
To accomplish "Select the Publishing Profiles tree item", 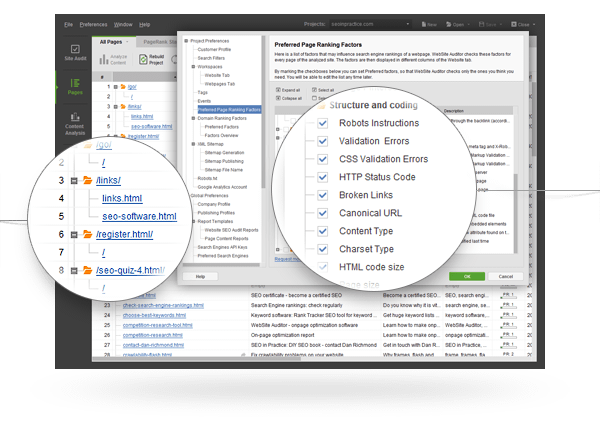I will coord(216,213).
